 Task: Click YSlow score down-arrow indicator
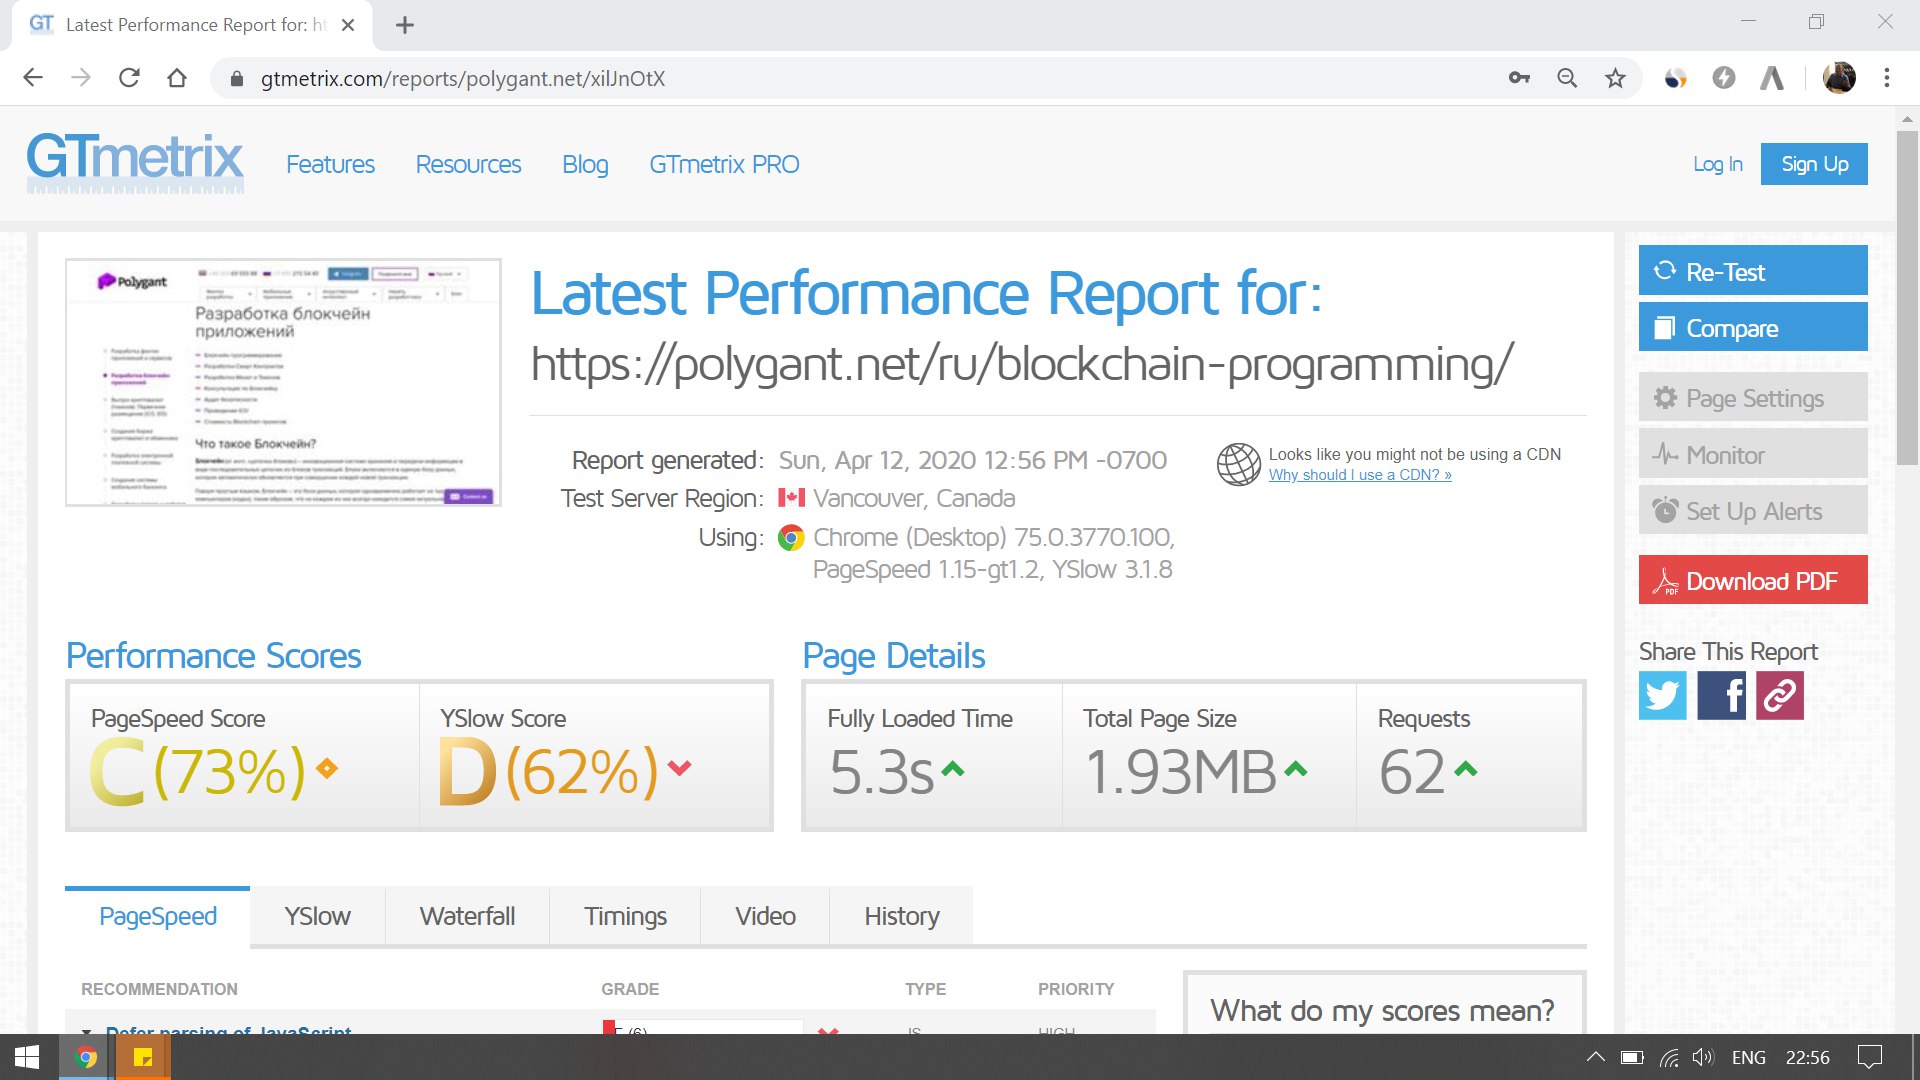click(680, 768)
